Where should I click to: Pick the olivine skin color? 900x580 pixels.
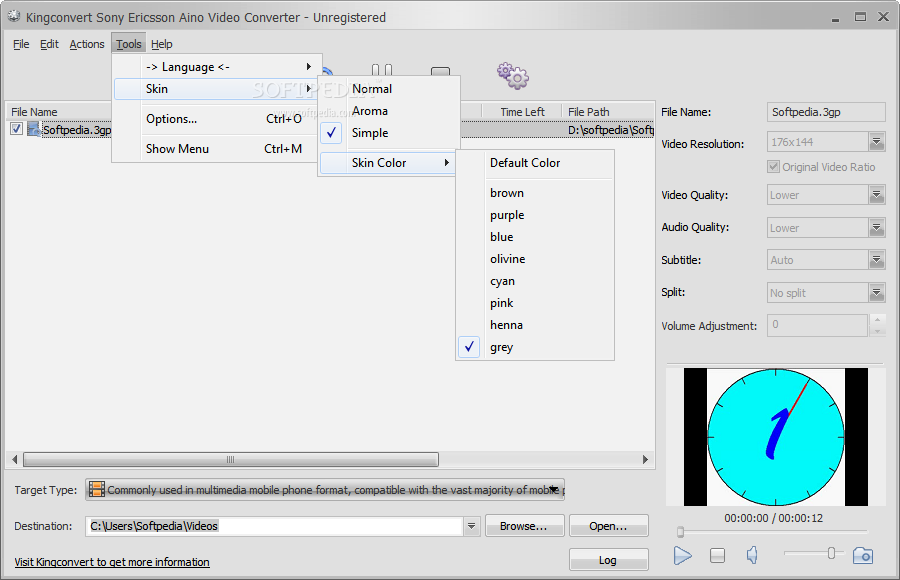pos(535,259)
